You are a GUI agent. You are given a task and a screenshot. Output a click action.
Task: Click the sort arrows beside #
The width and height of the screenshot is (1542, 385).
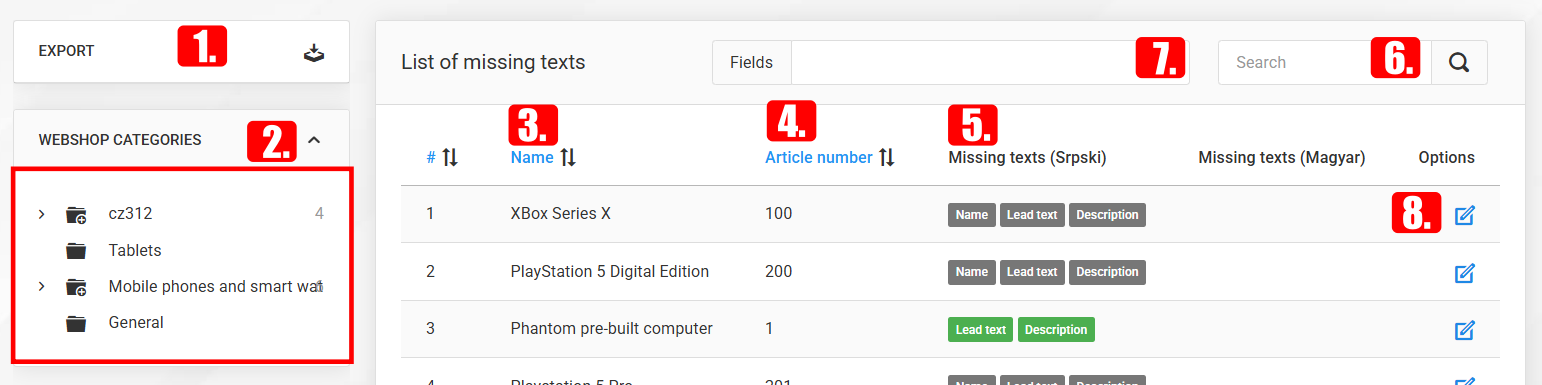[x=450, y=157]
